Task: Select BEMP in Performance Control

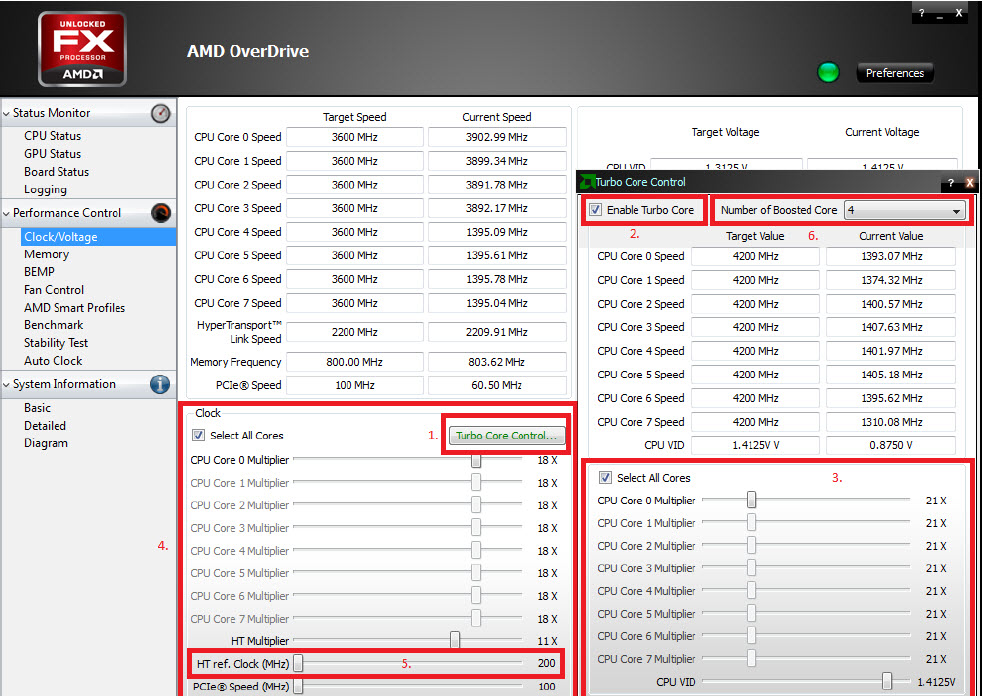Action: coord(39,272)
